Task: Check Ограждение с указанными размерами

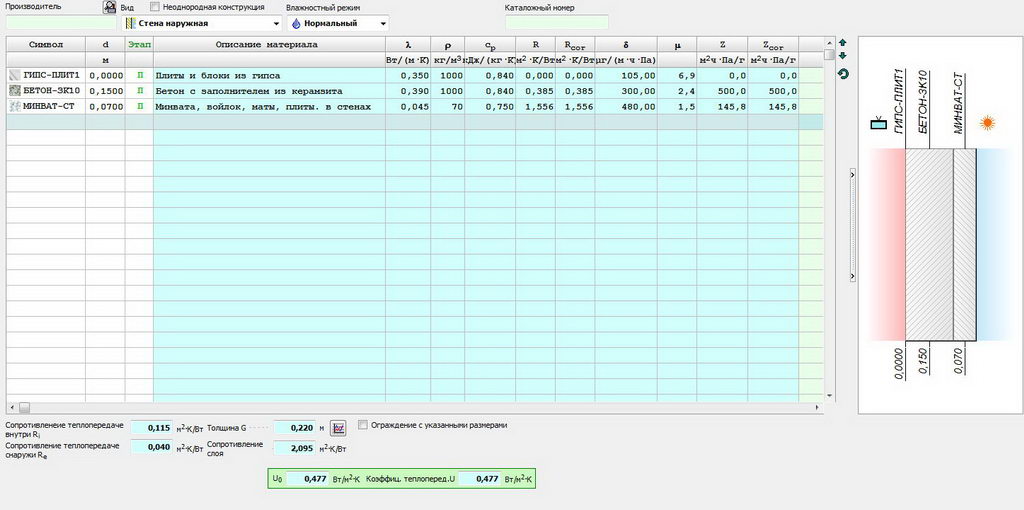Action: [x=363, y=425]
